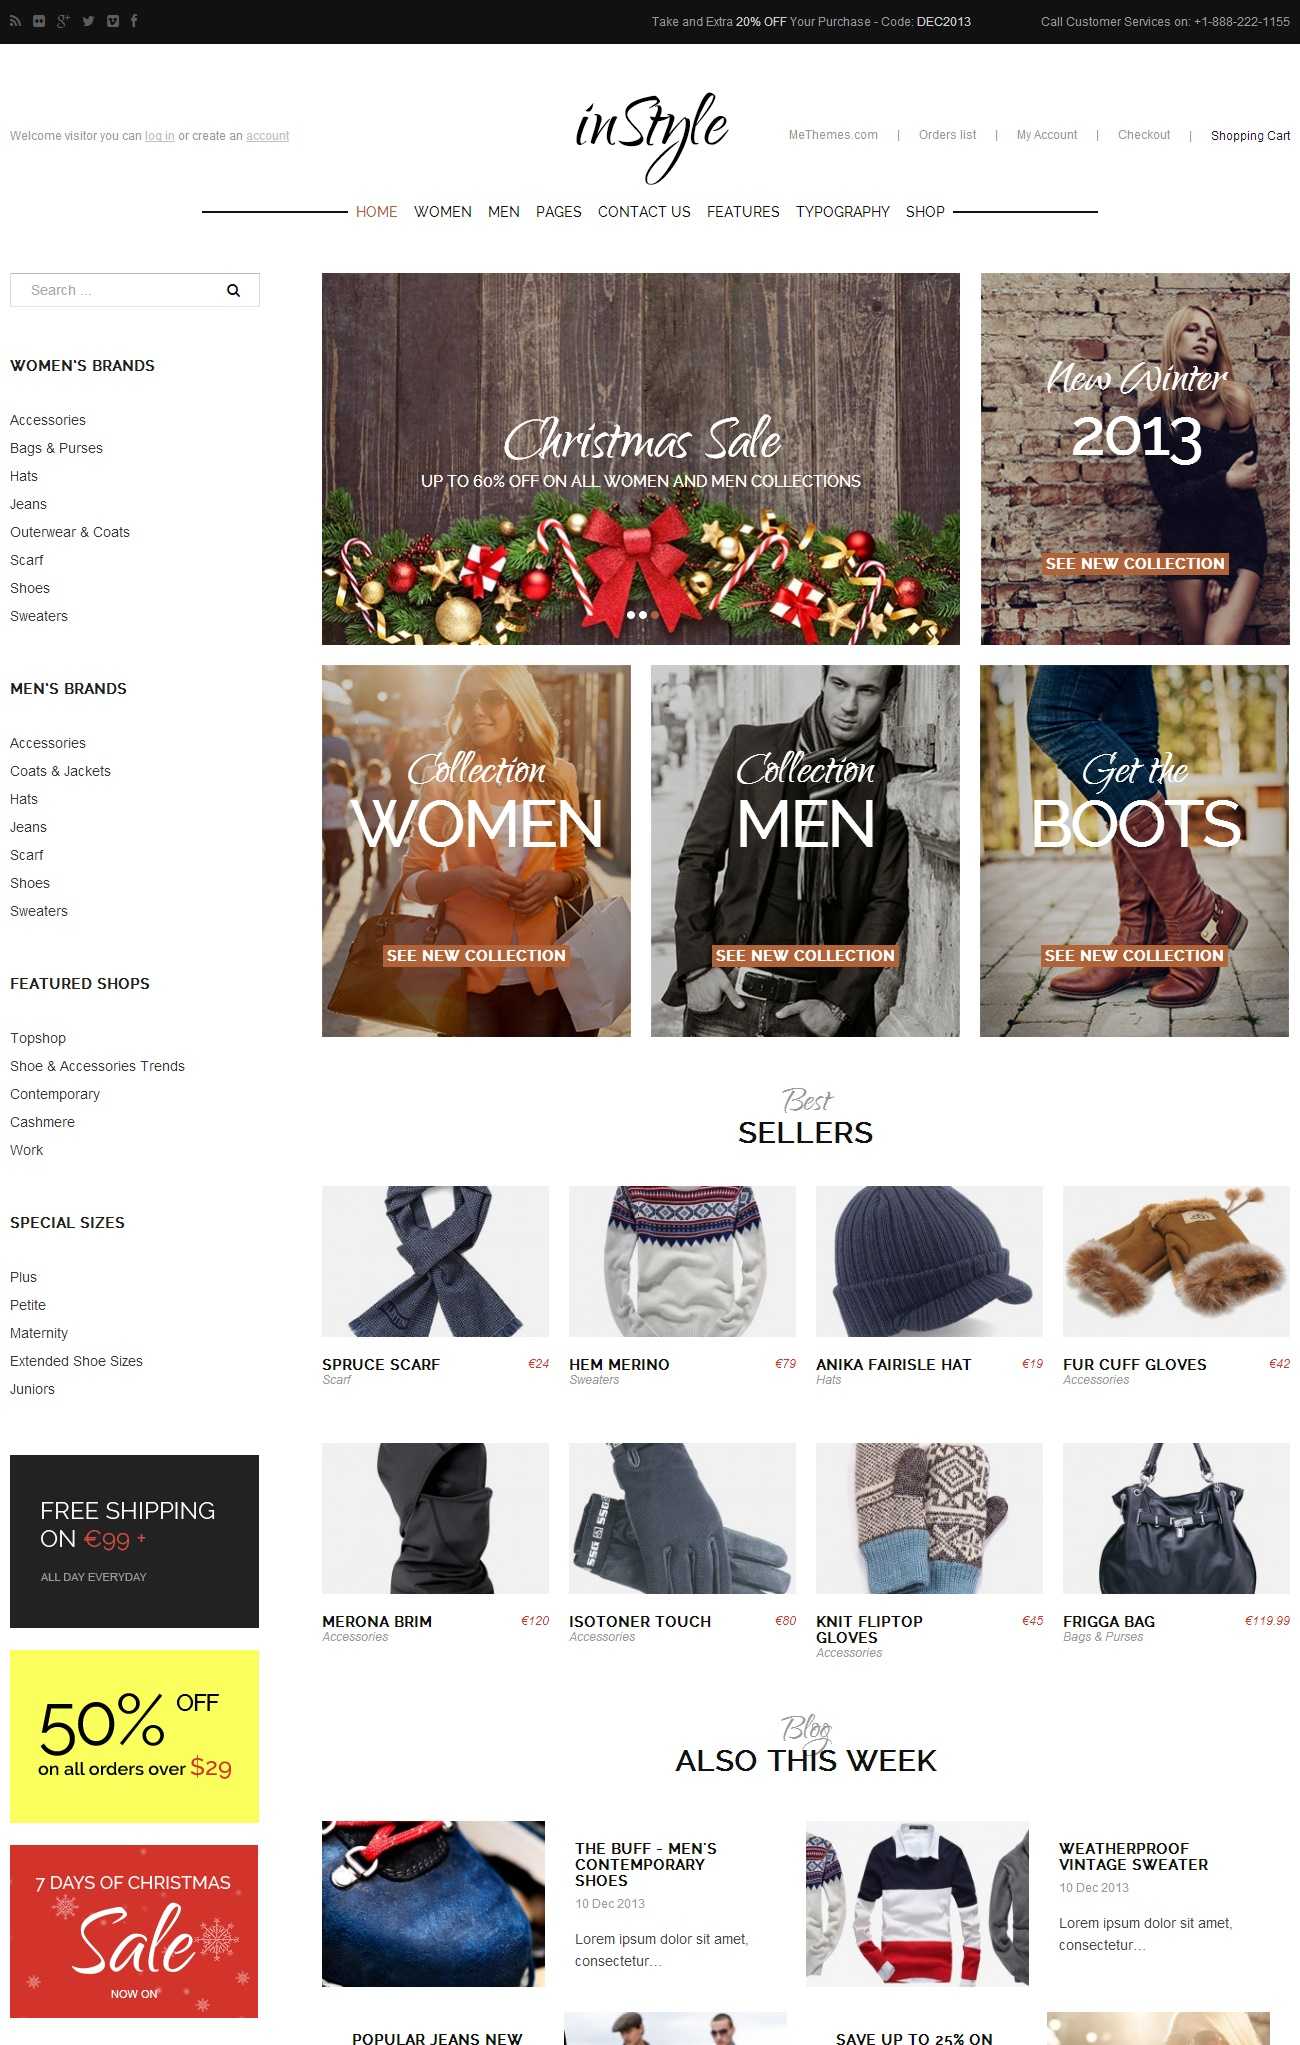1300x2045 pixels.
Task: Select Outerwear & Coats under Women's Brands
Action: [x=70, y=532]
